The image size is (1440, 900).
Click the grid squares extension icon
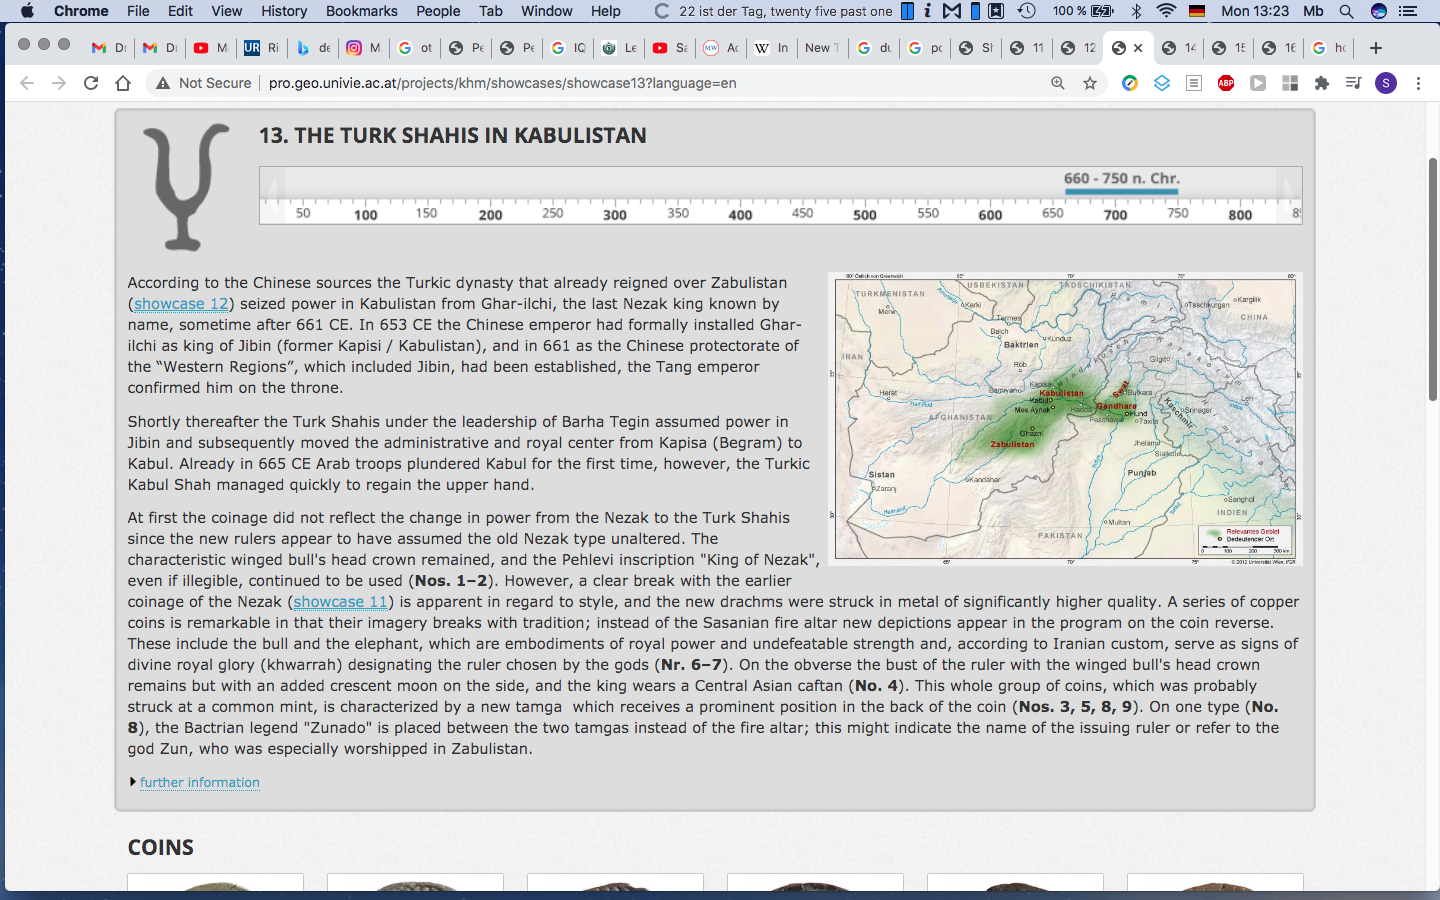coord(1290,83)
